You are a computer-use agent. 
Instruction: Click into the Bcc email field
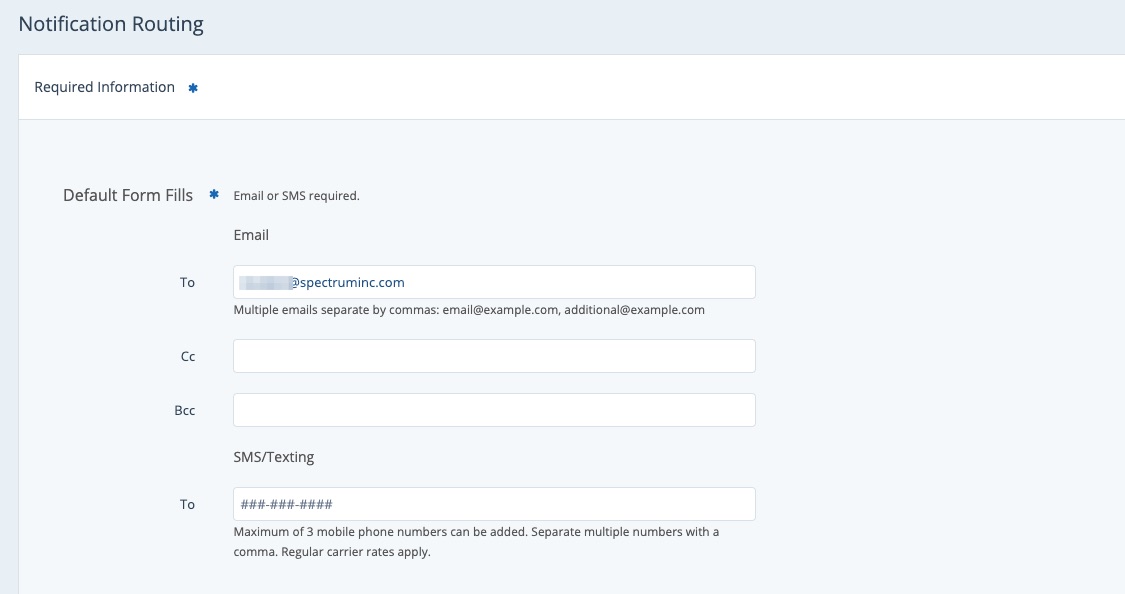coord(494,410)
